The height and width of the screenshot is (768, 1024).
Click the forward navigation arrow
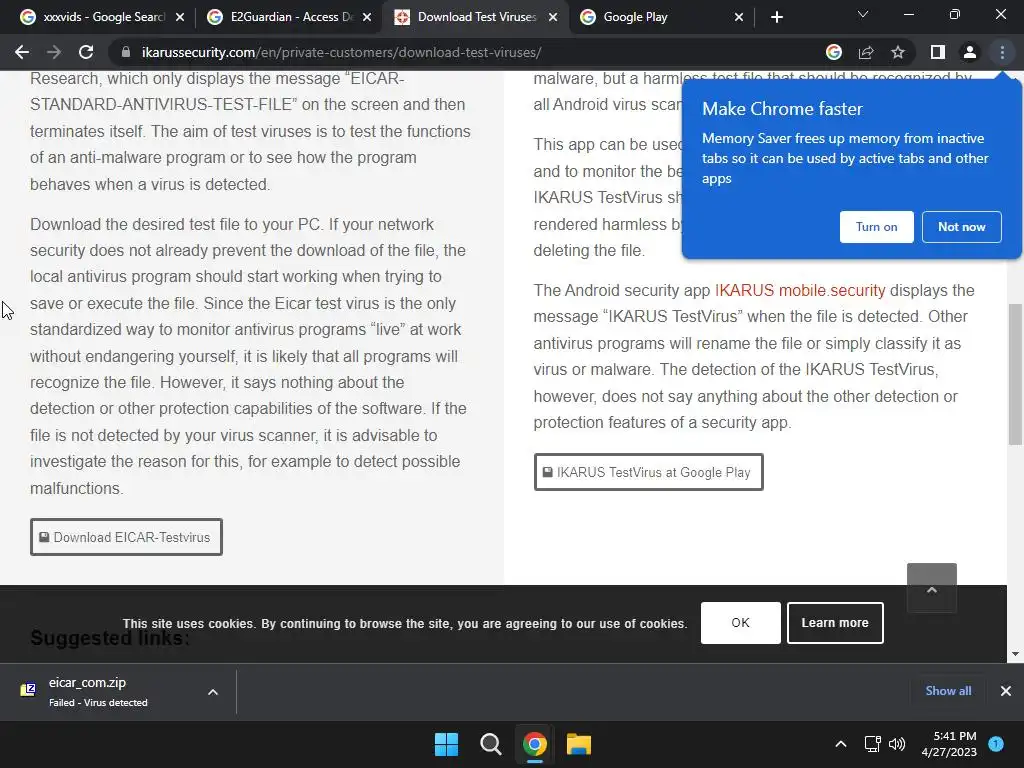click(x=54, y=52)
